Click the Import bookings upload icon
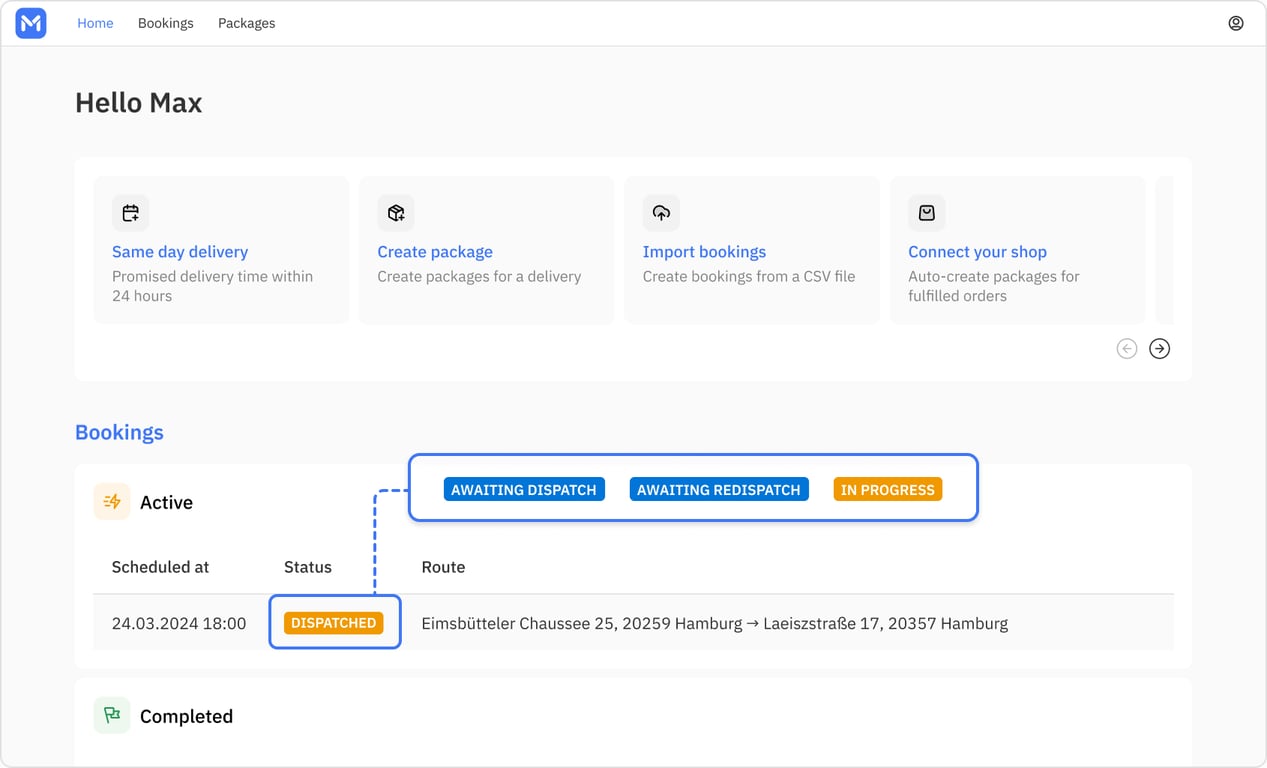1267x768 pixels. click(661, 213)
